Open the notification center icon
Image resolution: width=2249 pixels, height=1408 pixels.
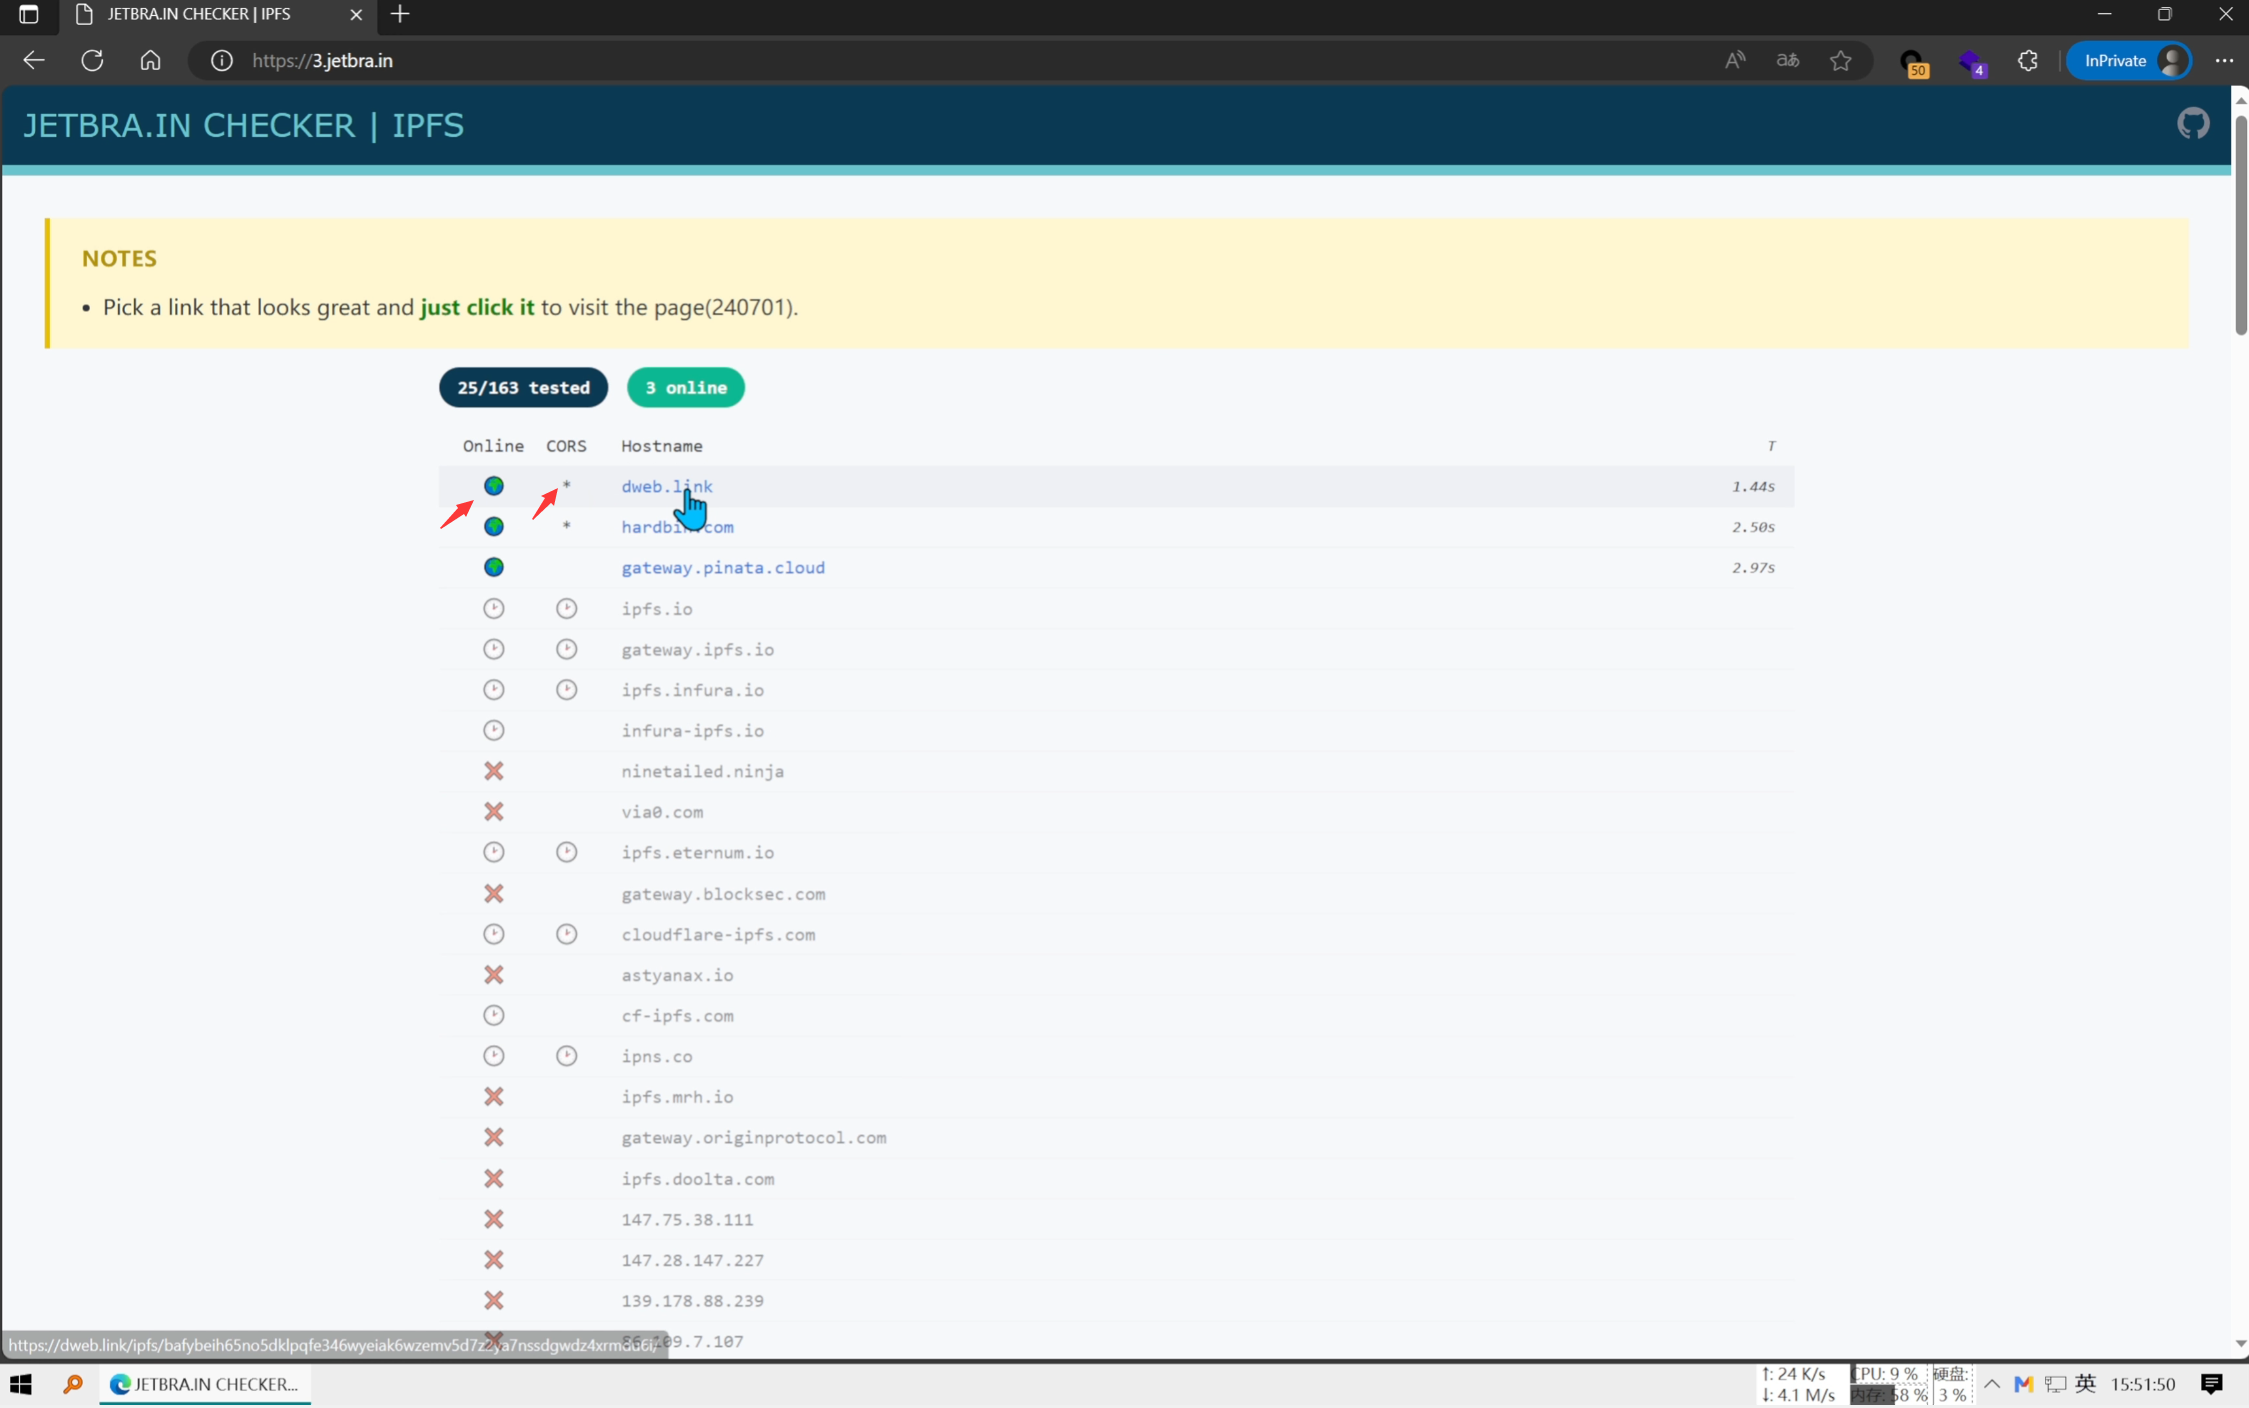pyautogui.click(x=2211, y=1384)
